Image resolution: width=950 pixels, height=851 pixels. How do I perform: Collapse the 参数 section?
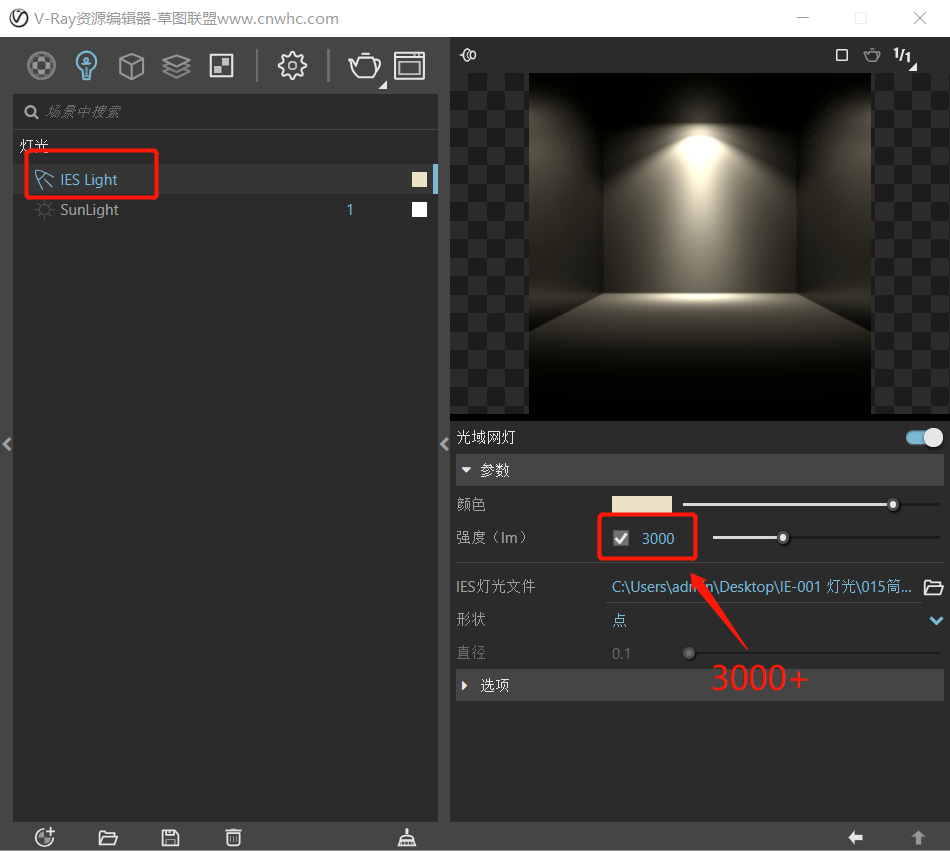(700, 470)
